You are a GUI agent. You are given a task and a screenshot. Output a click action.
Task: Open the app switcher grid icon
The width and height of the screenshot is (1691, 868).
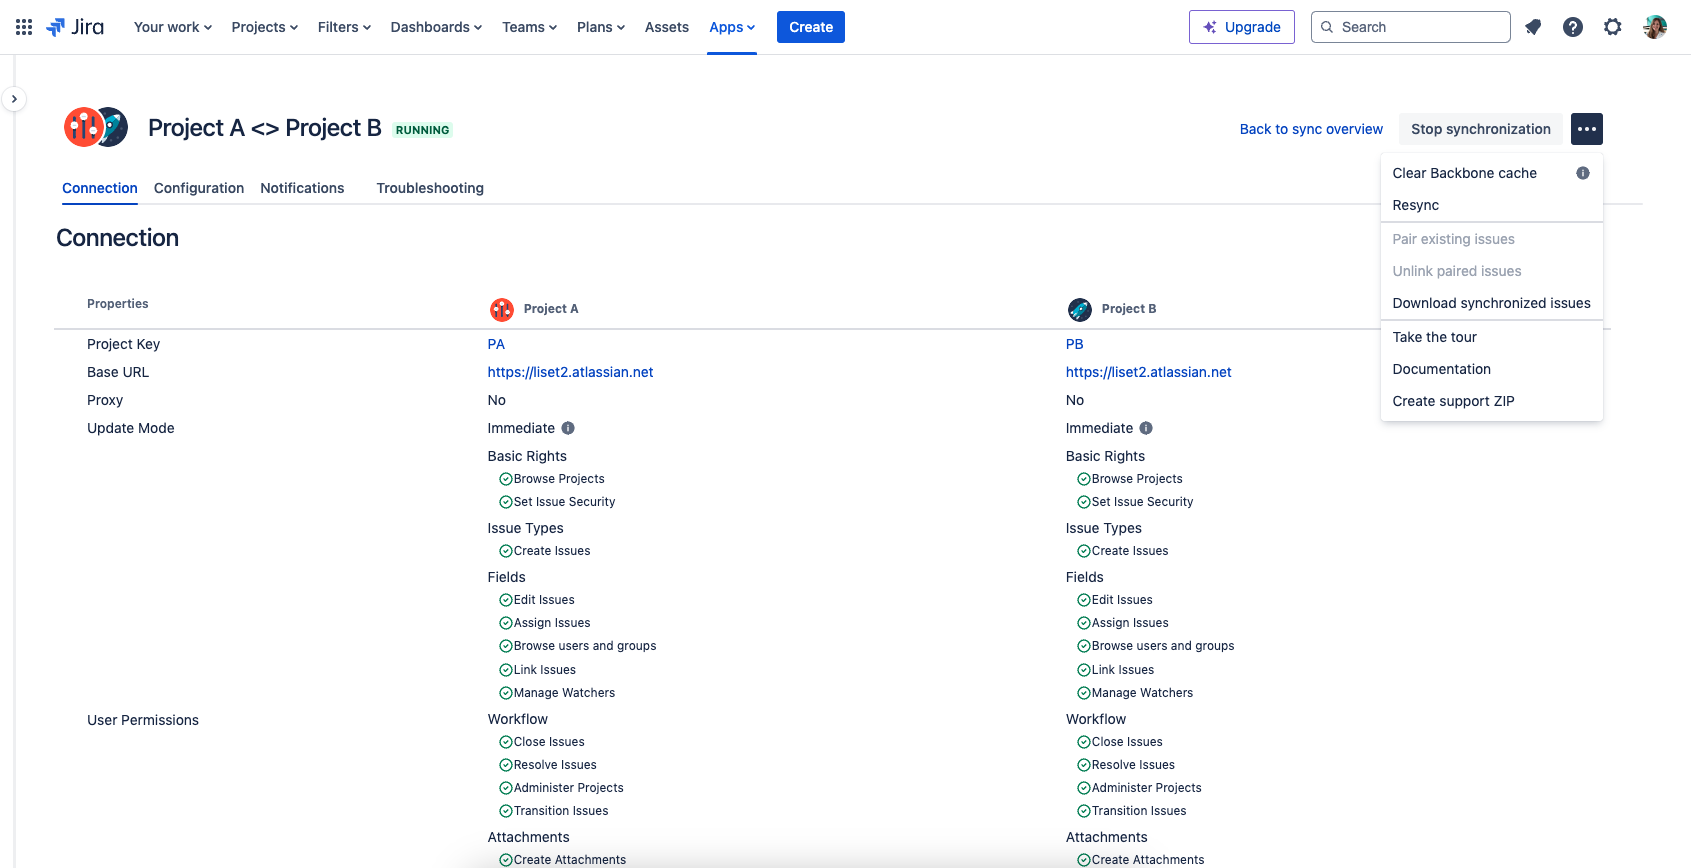point(24,27)
